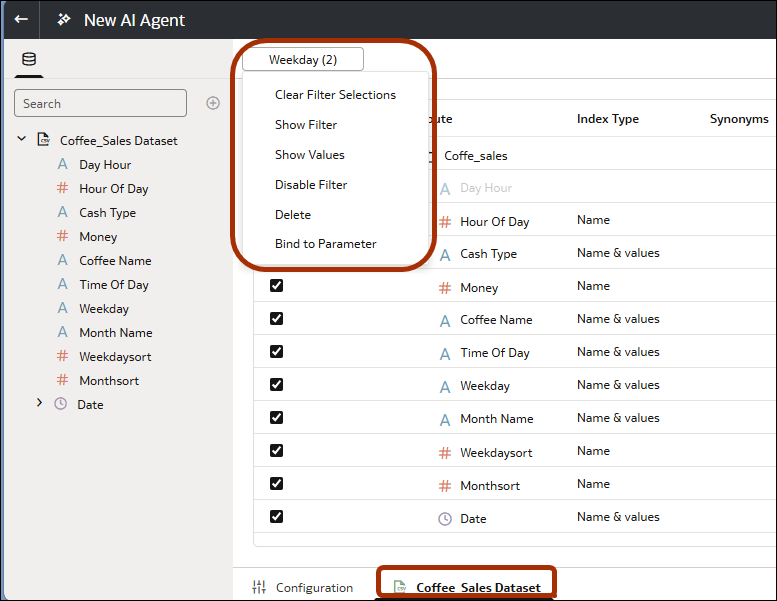Click the text icon beside Coffee Name in sidebar

(62, 260)
